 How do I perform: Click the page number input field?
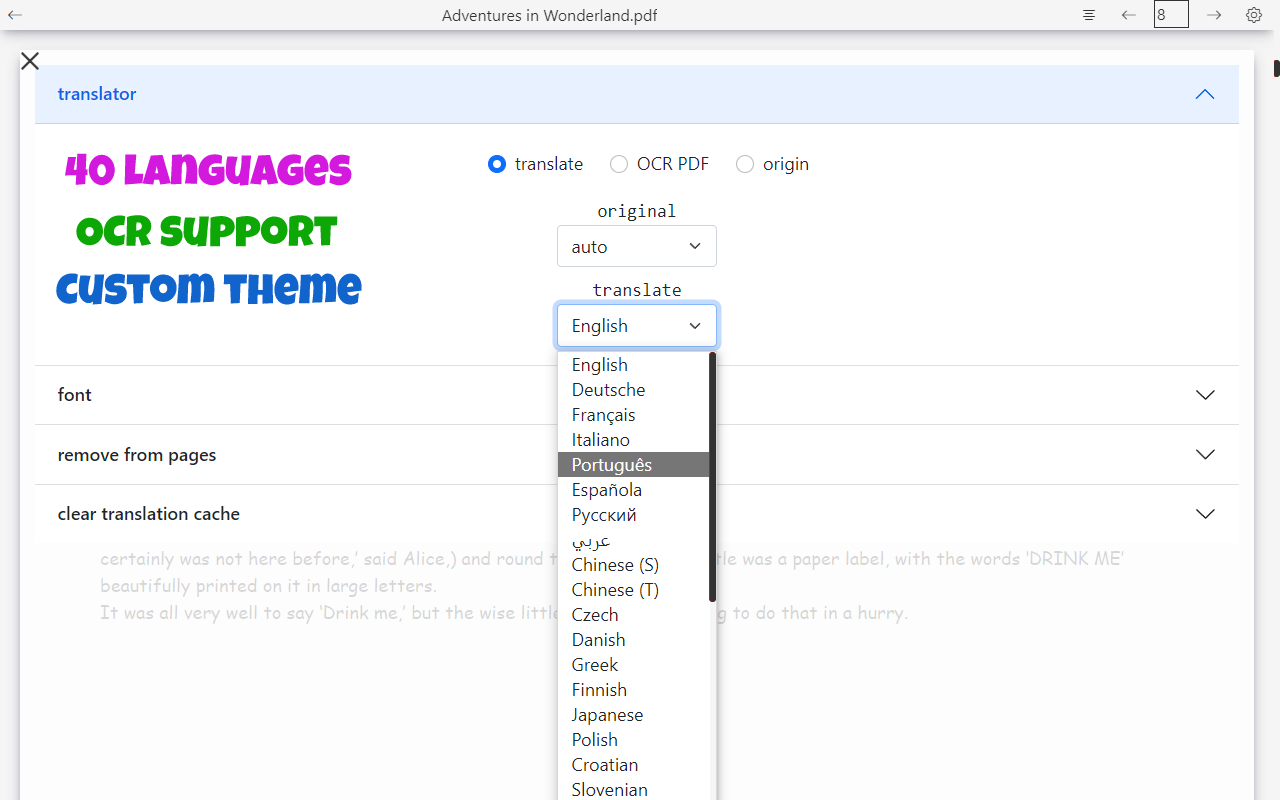pos(1171,15)
